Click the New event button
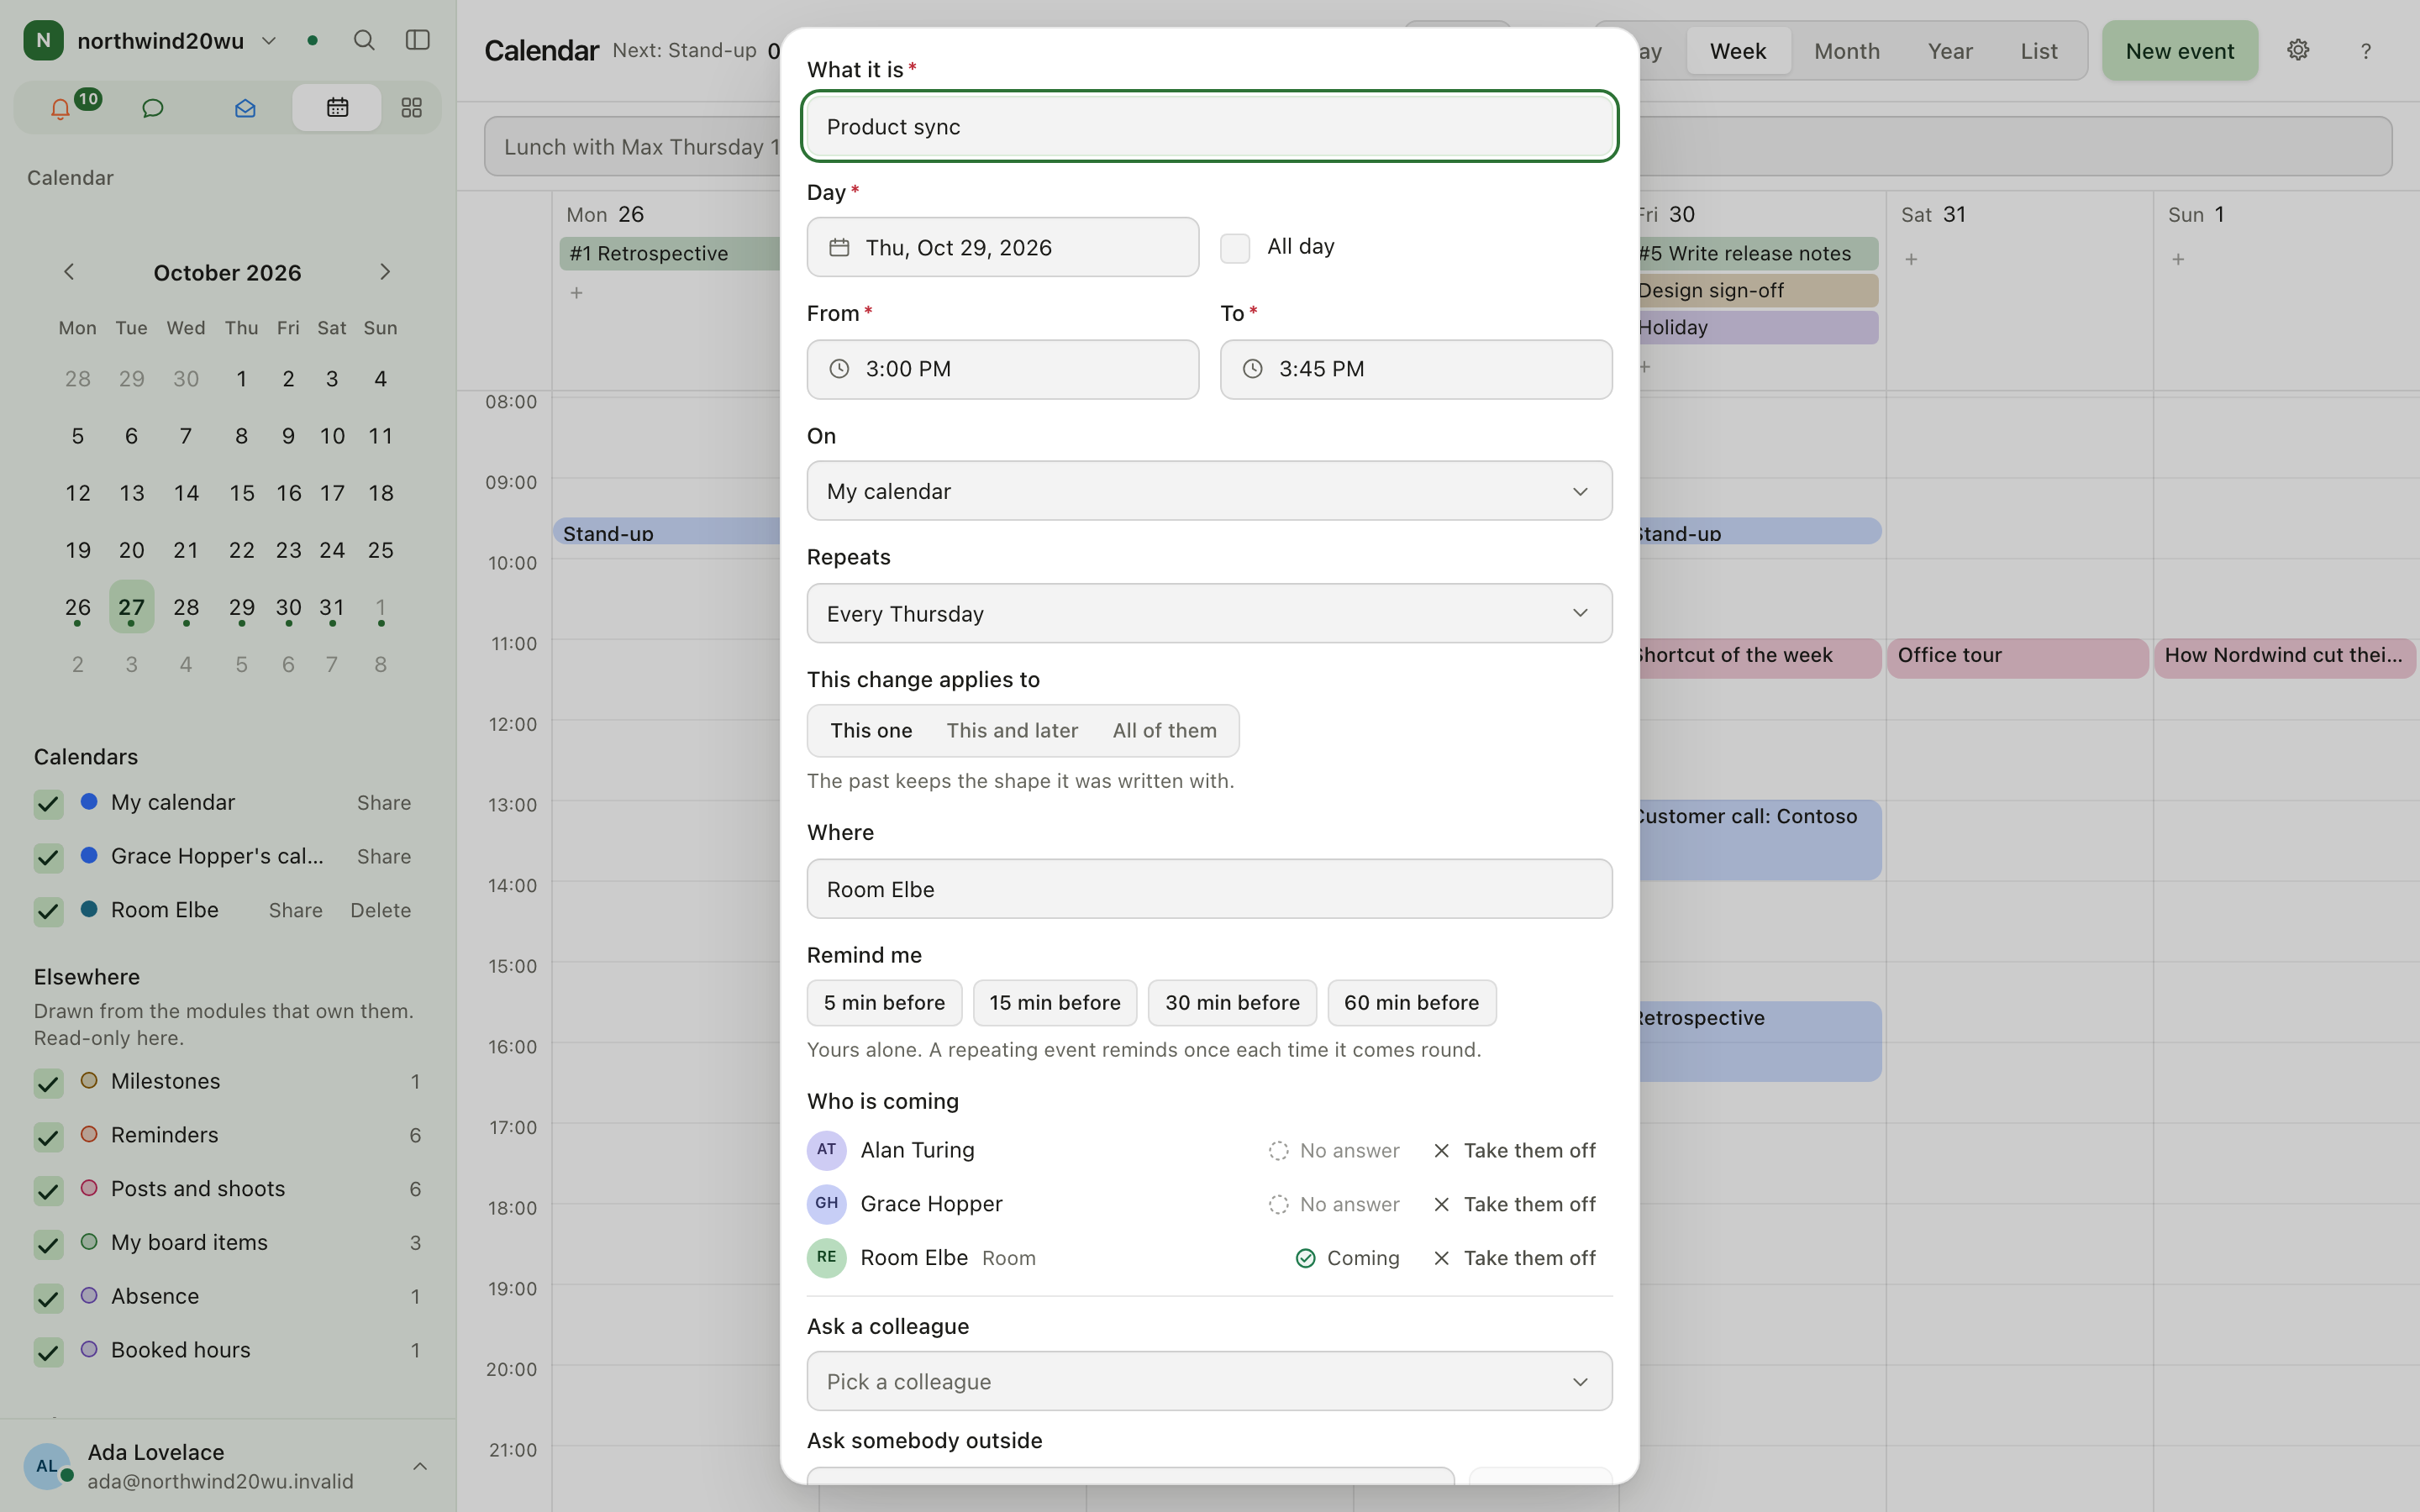 (x=2179, y=51)
